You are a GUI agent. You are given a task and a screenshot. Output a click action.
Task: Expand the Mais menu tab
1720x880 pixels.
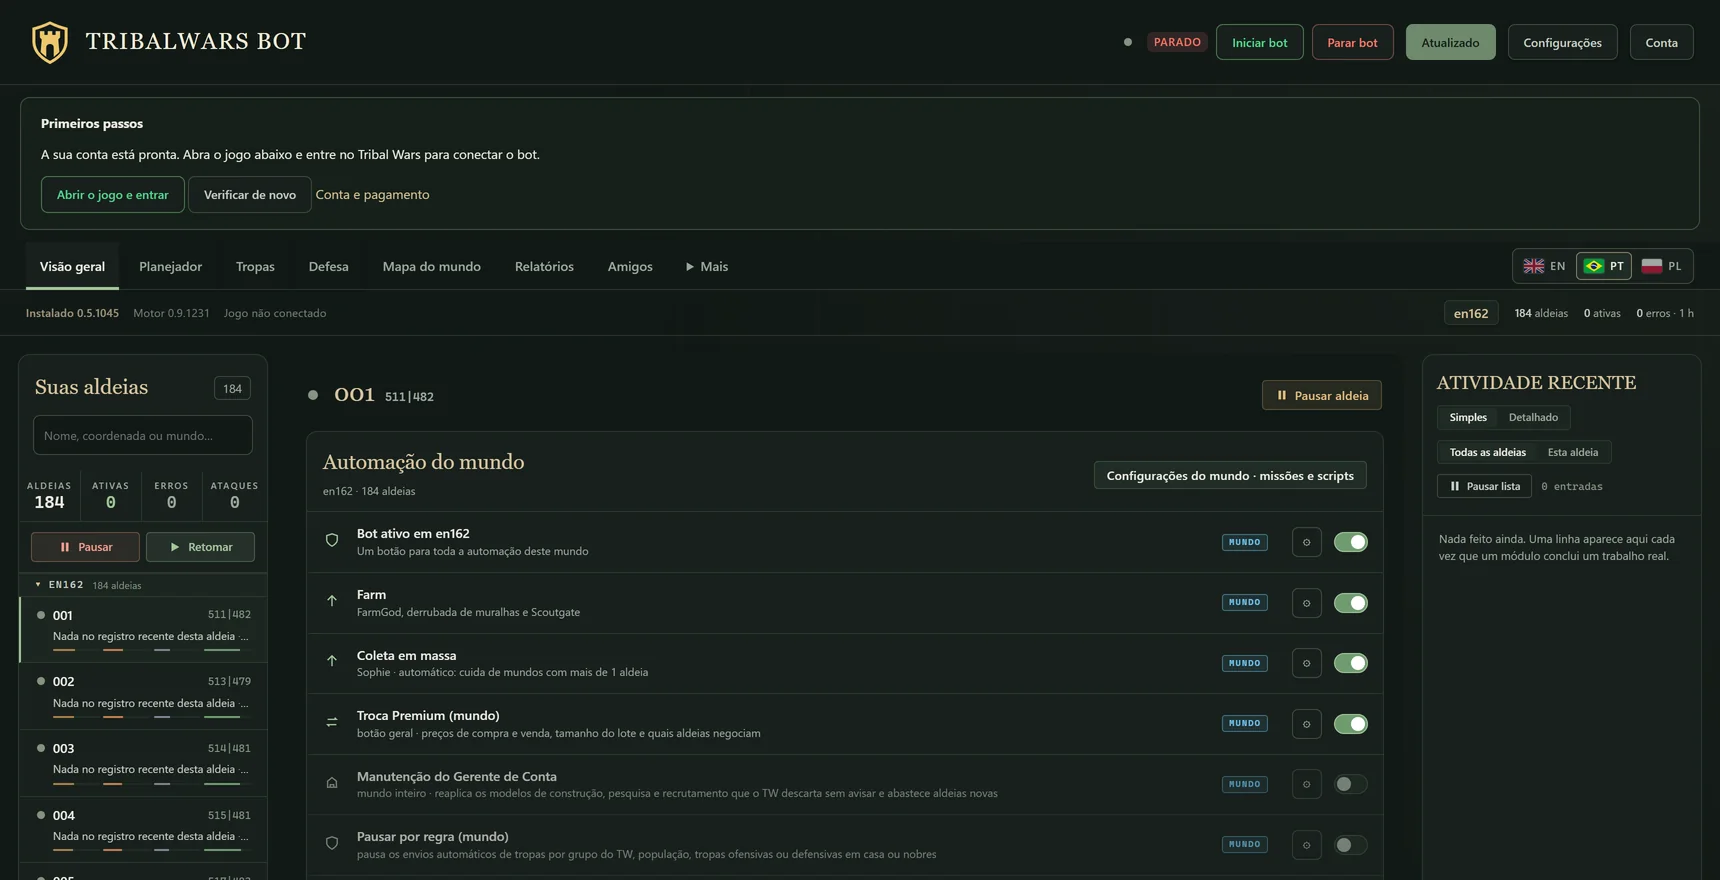pos(707,266)
